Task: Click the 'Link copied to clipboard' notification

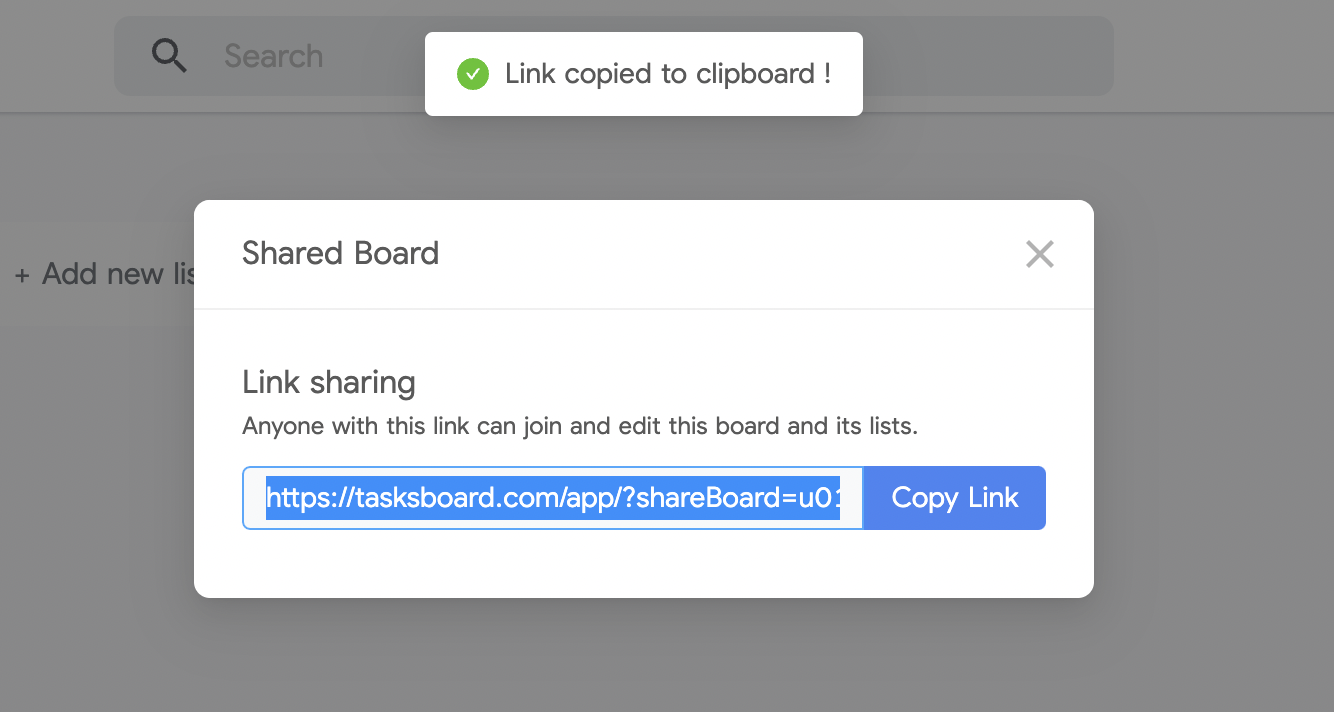Action: point(643,73)
